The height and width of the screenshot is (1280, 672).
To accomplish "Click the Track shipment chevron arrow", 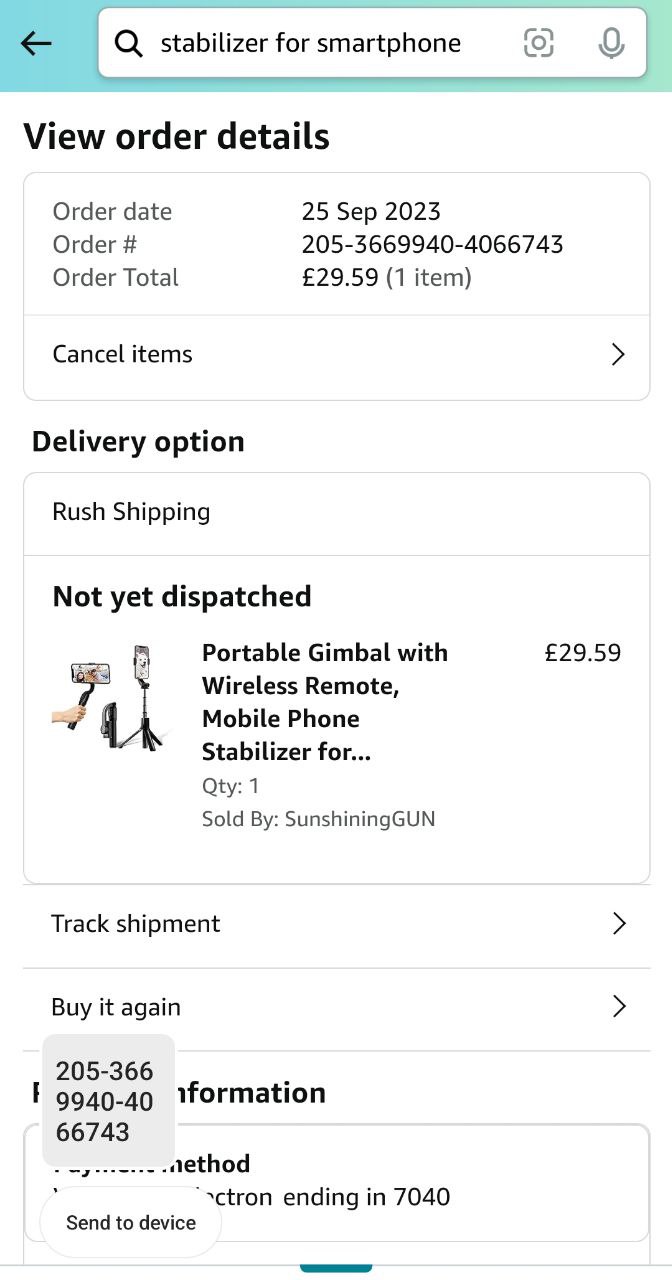I will tap(619, 923).
